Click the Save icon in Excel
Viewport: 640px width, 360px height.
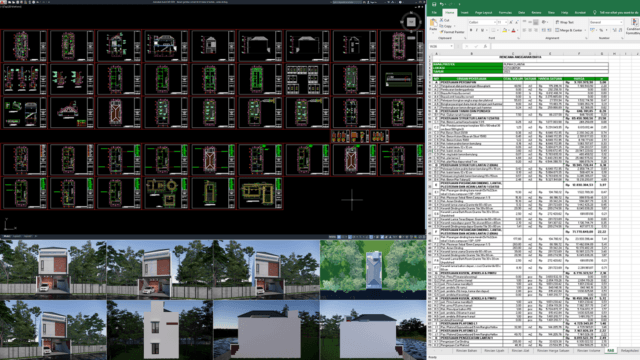point(434,4)
